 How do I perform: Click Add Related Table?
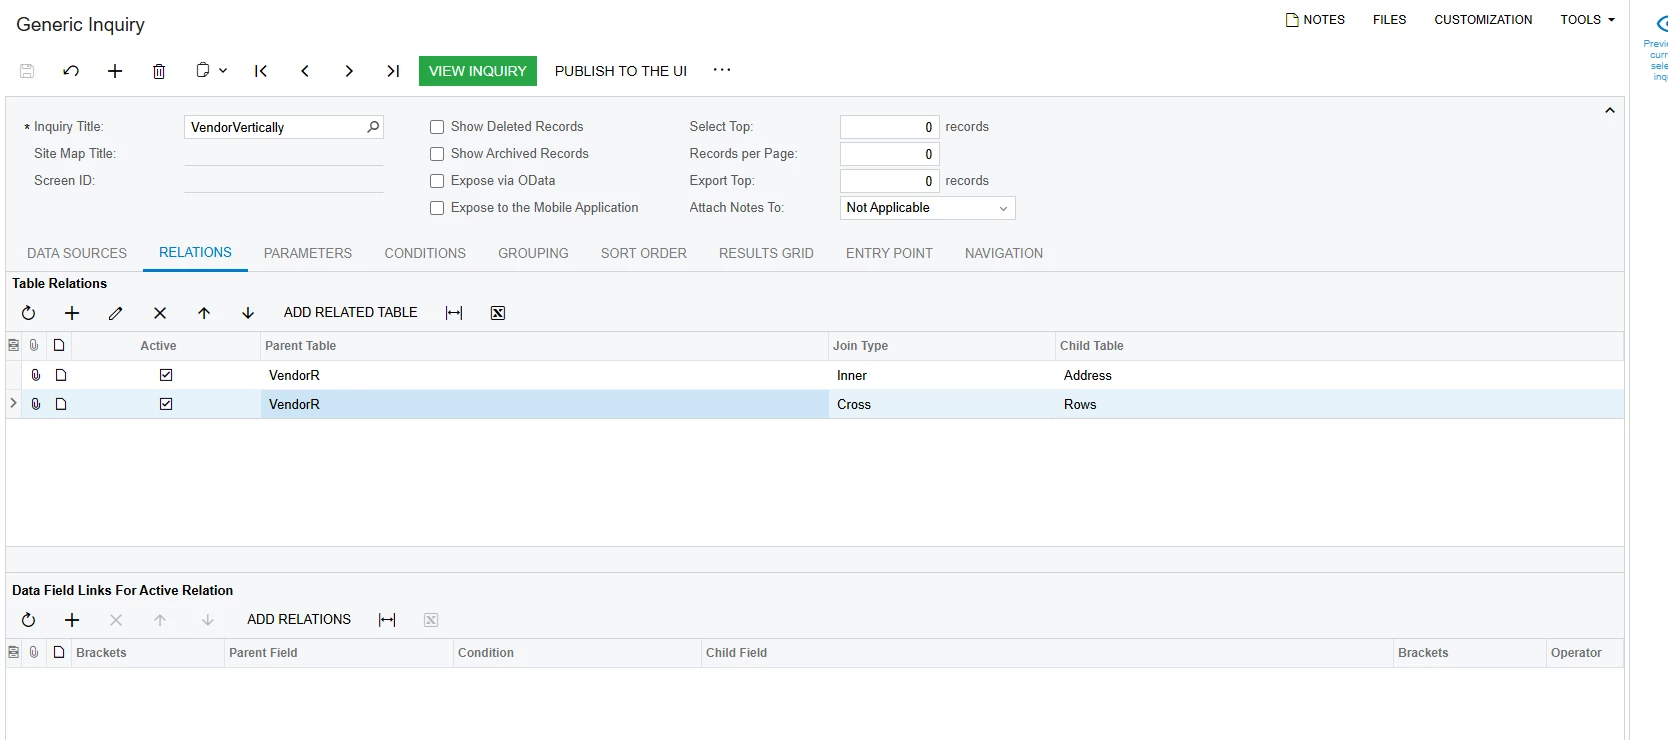[x=351, y=313]
